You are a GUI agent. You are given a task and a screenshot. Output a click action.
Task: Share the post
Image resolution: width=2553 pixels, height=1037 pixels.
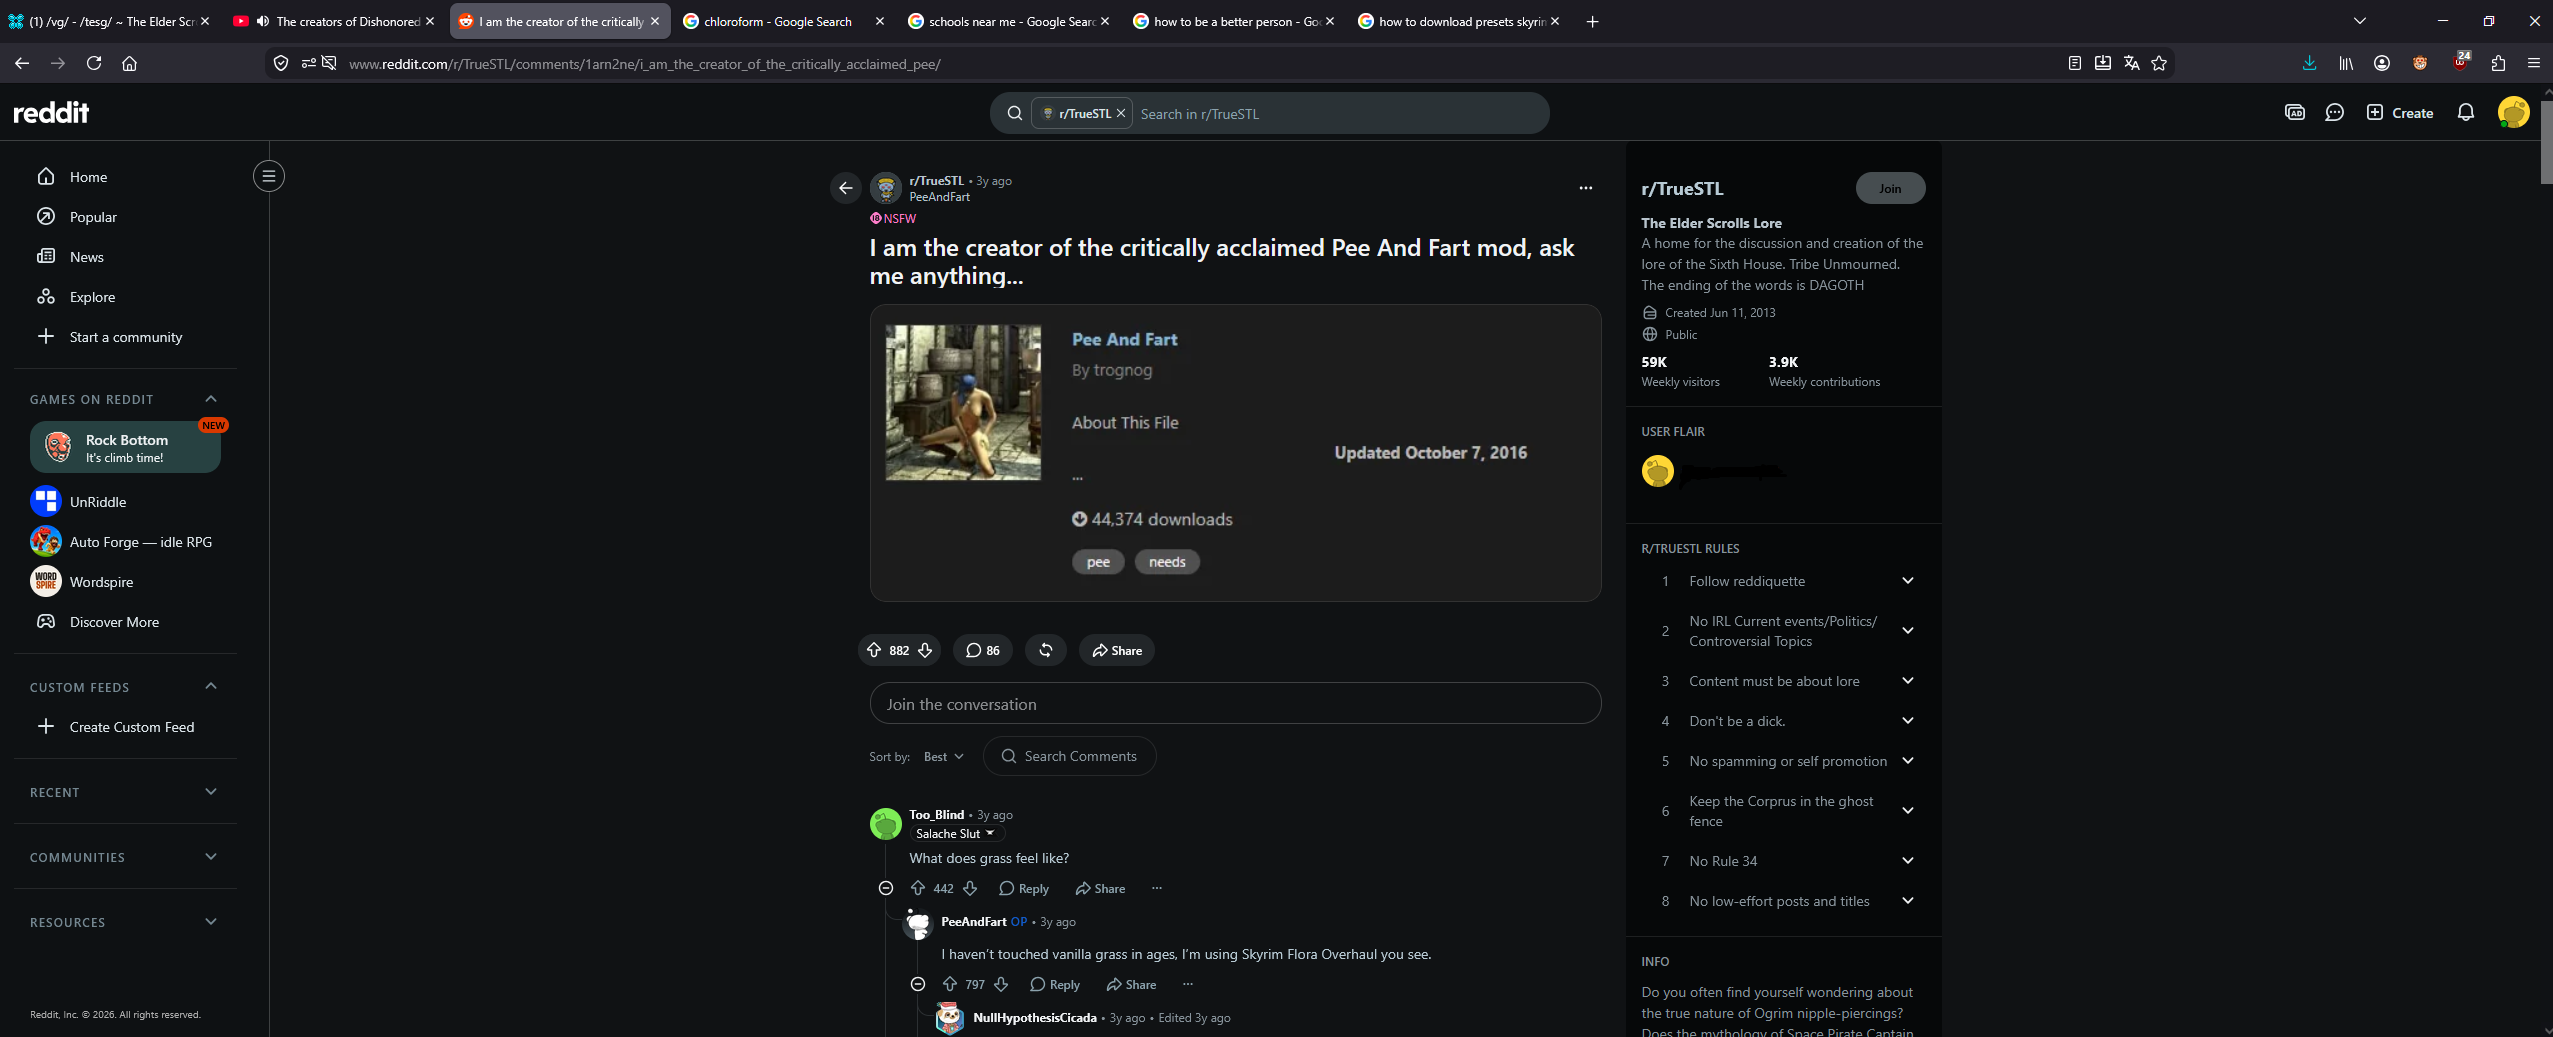coord(1117,650)
